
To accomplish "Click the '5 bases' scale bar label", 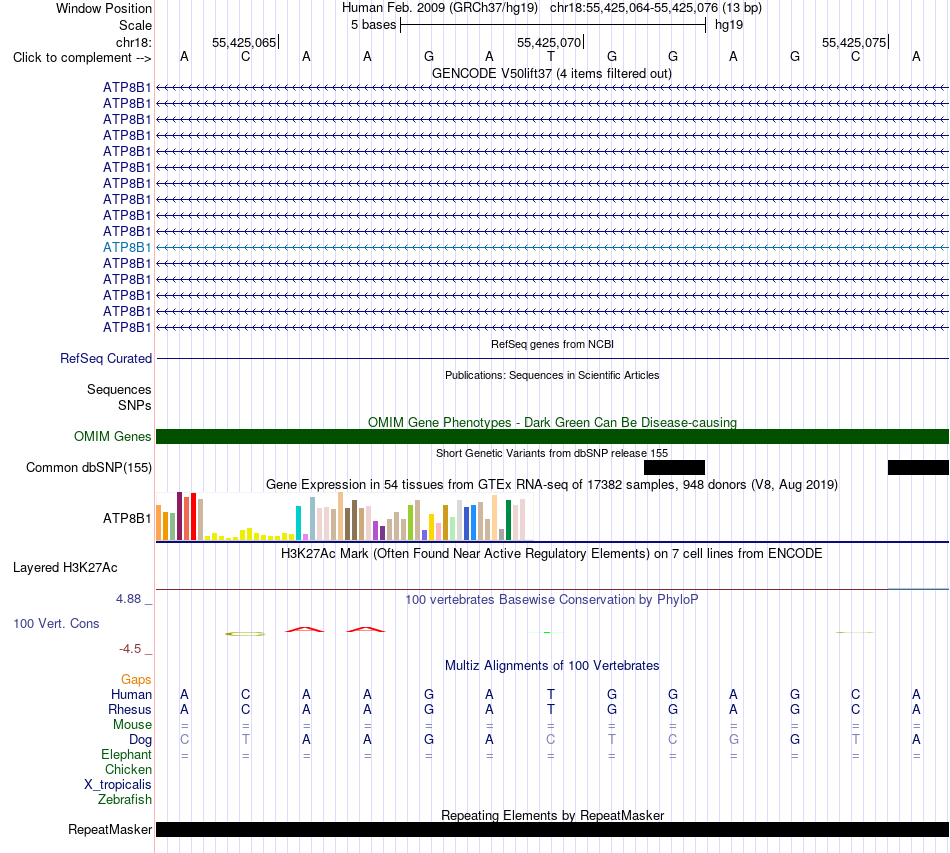I will pyautogui.click(x=373, y=25).
